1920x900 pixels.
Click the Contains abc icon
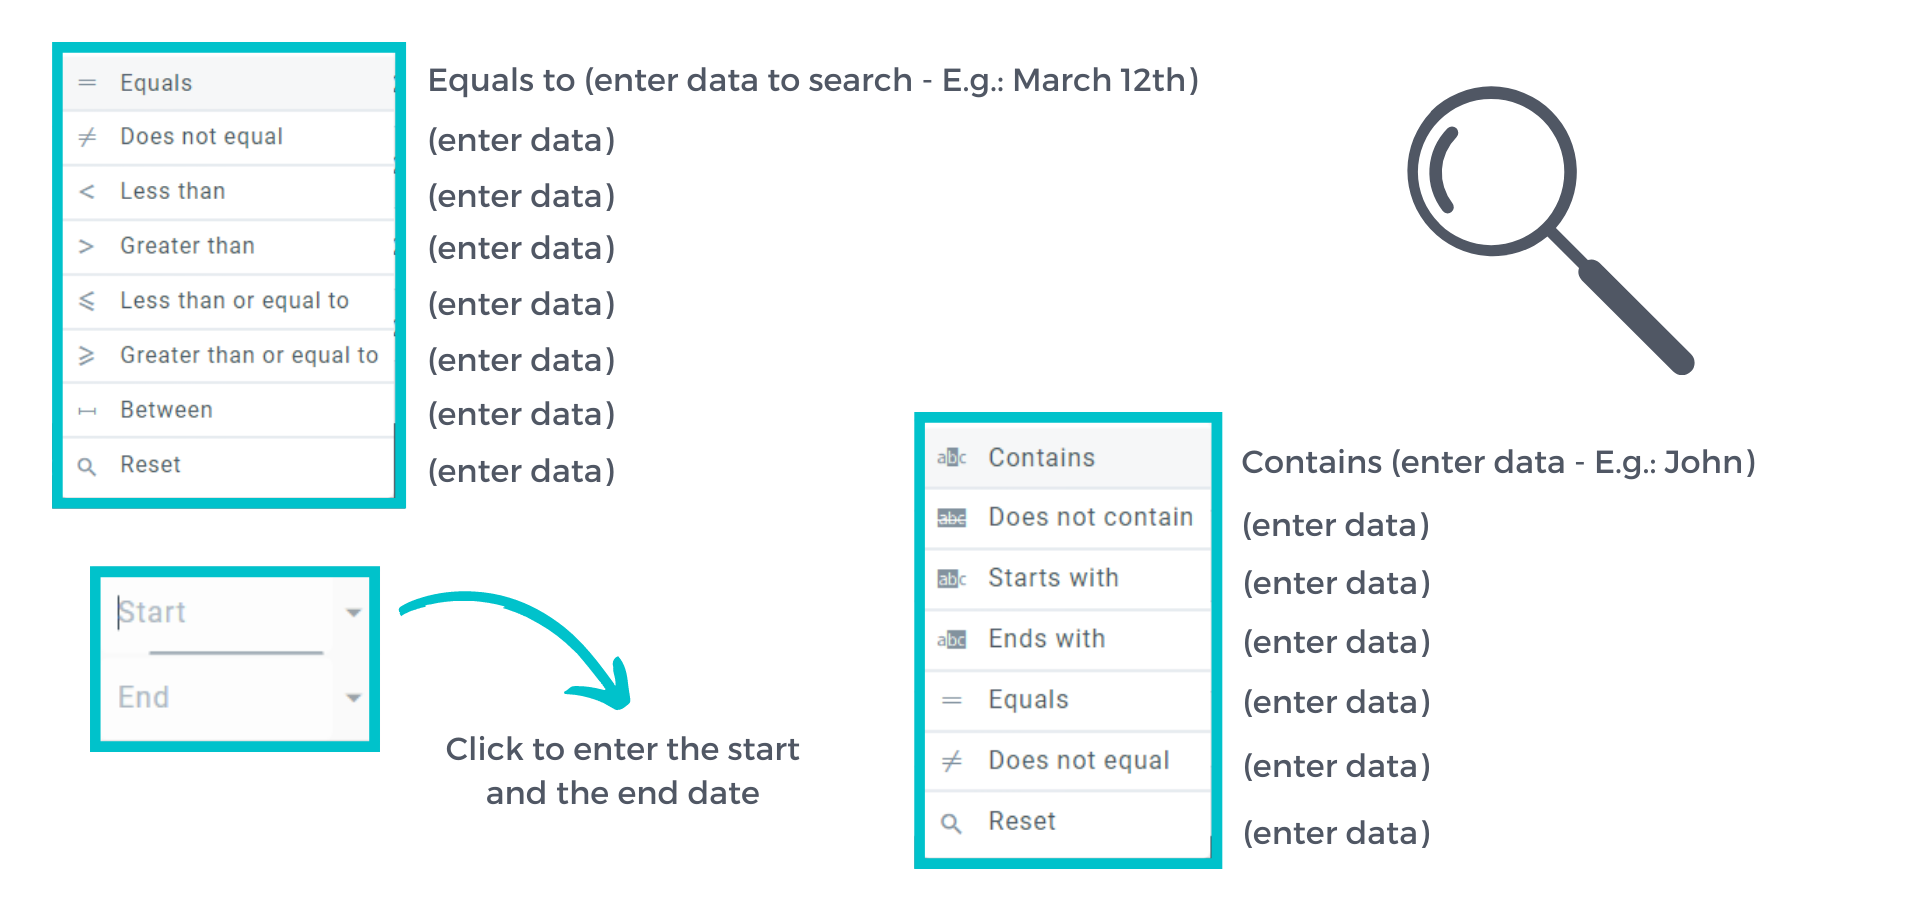coord(951,458)
